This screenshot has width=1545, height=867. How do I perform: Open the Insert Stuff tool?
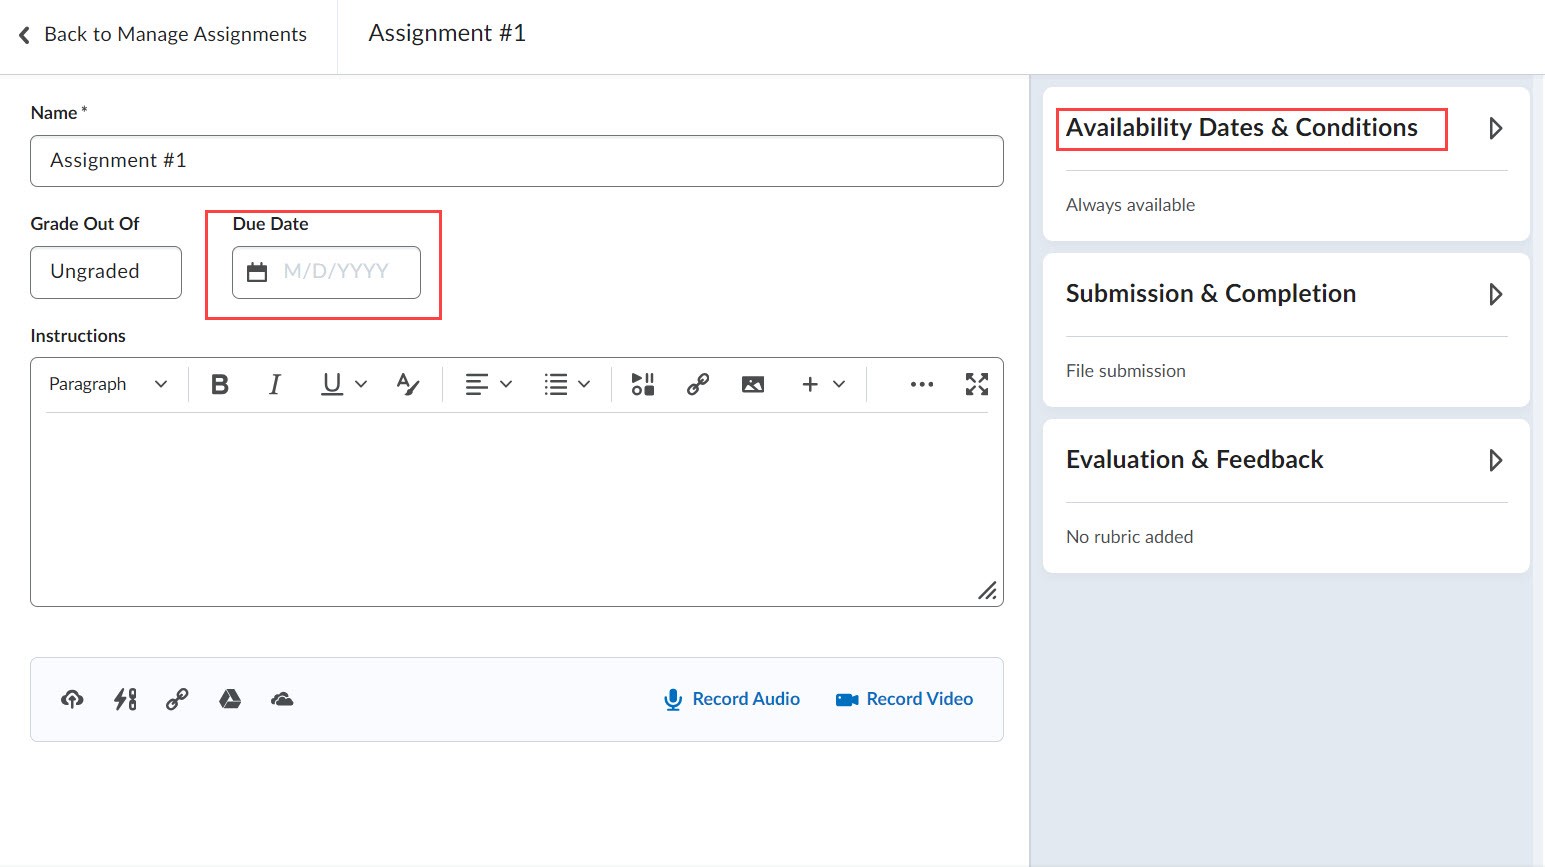pos(642,384)
